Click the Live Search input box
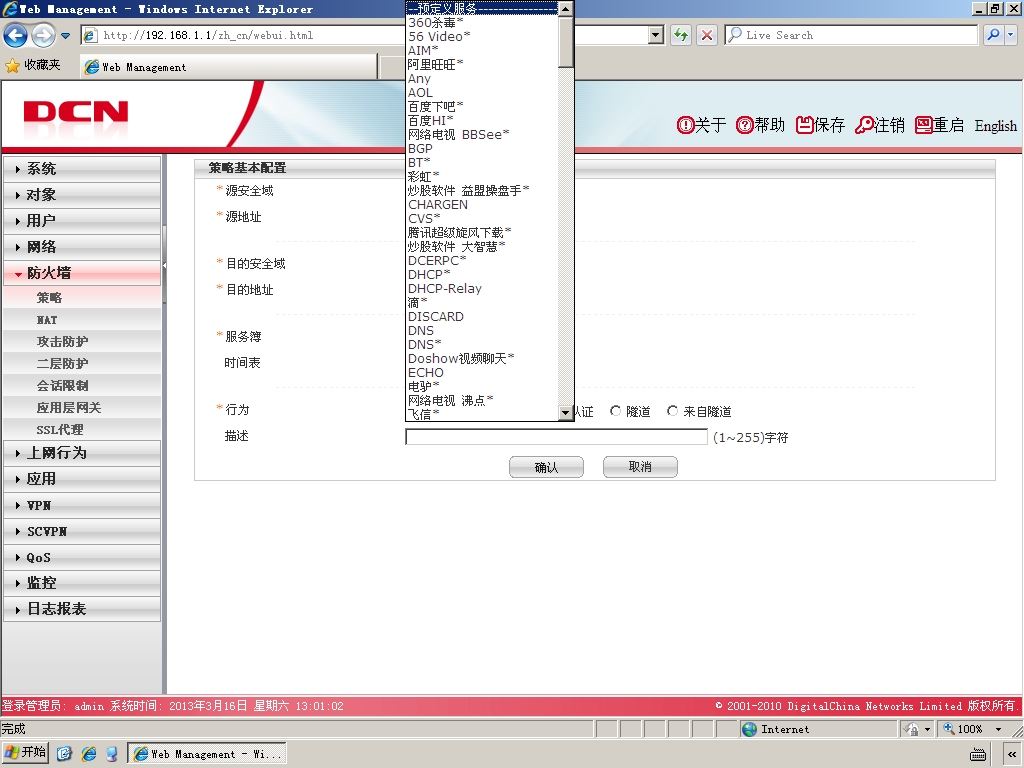Image resolution: width=1024 pixels, height=768 pixels. coord(851,35)
